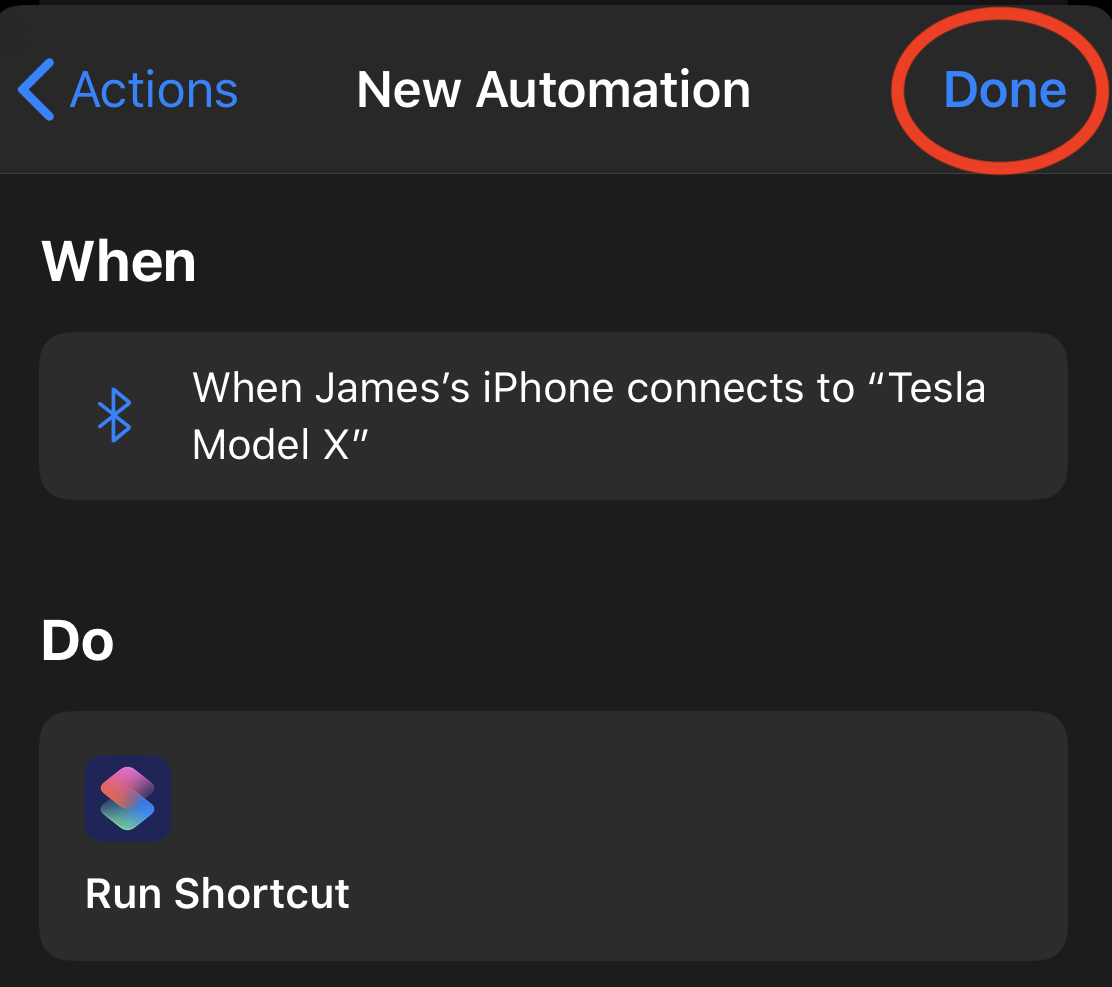1112x987 pixels.
Task: Tap the "Model X" text line
Action: coord(280,445)
